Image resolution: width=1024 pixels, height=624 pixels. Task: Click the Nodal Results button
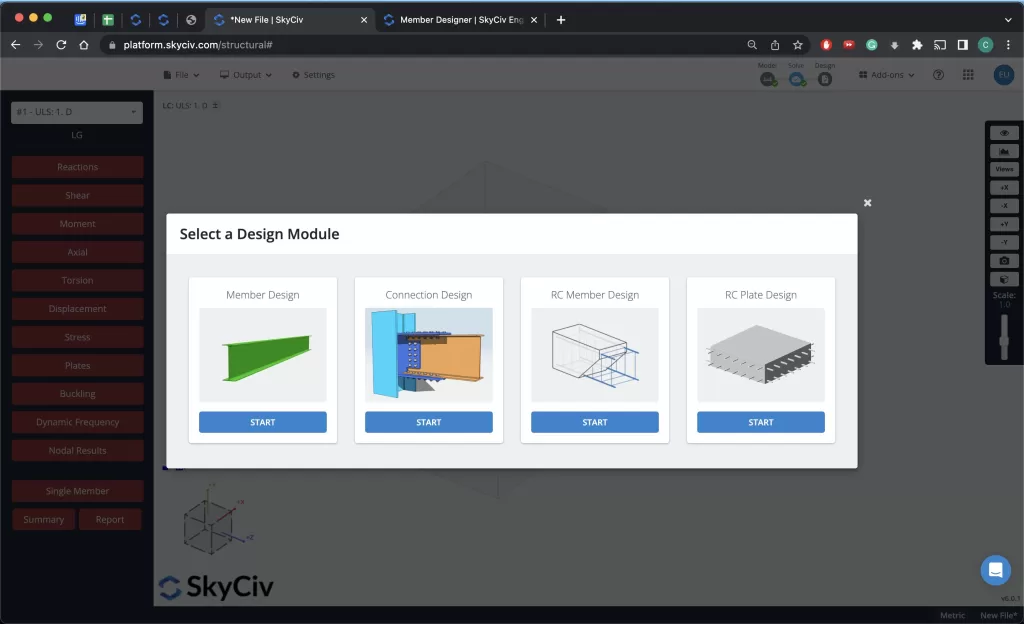pos(77,450)
